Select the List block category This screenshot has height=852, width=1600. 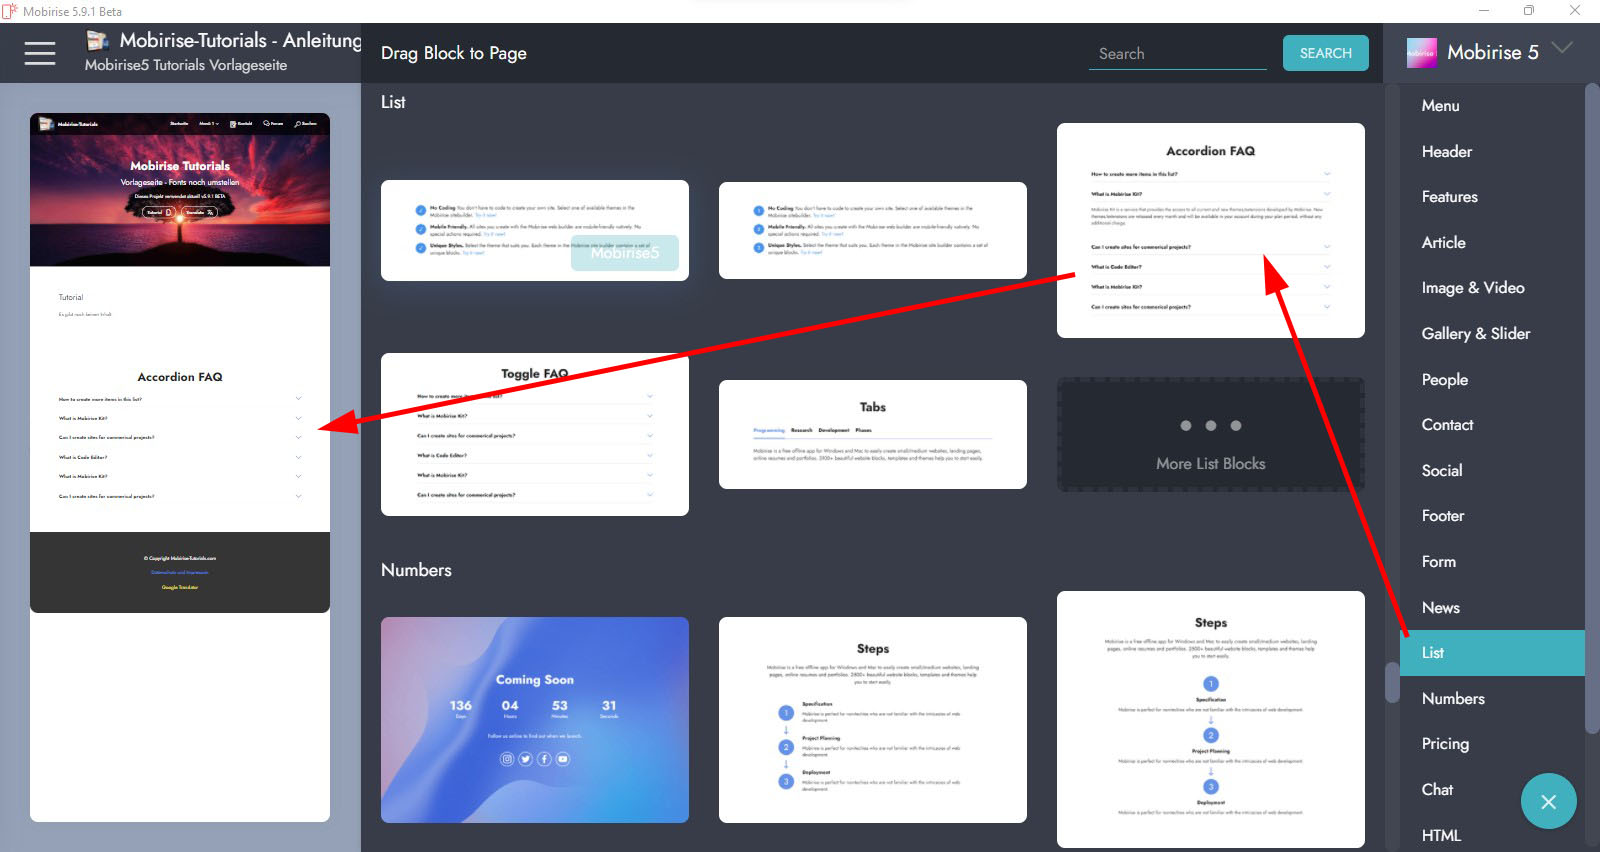[1433, 653]
